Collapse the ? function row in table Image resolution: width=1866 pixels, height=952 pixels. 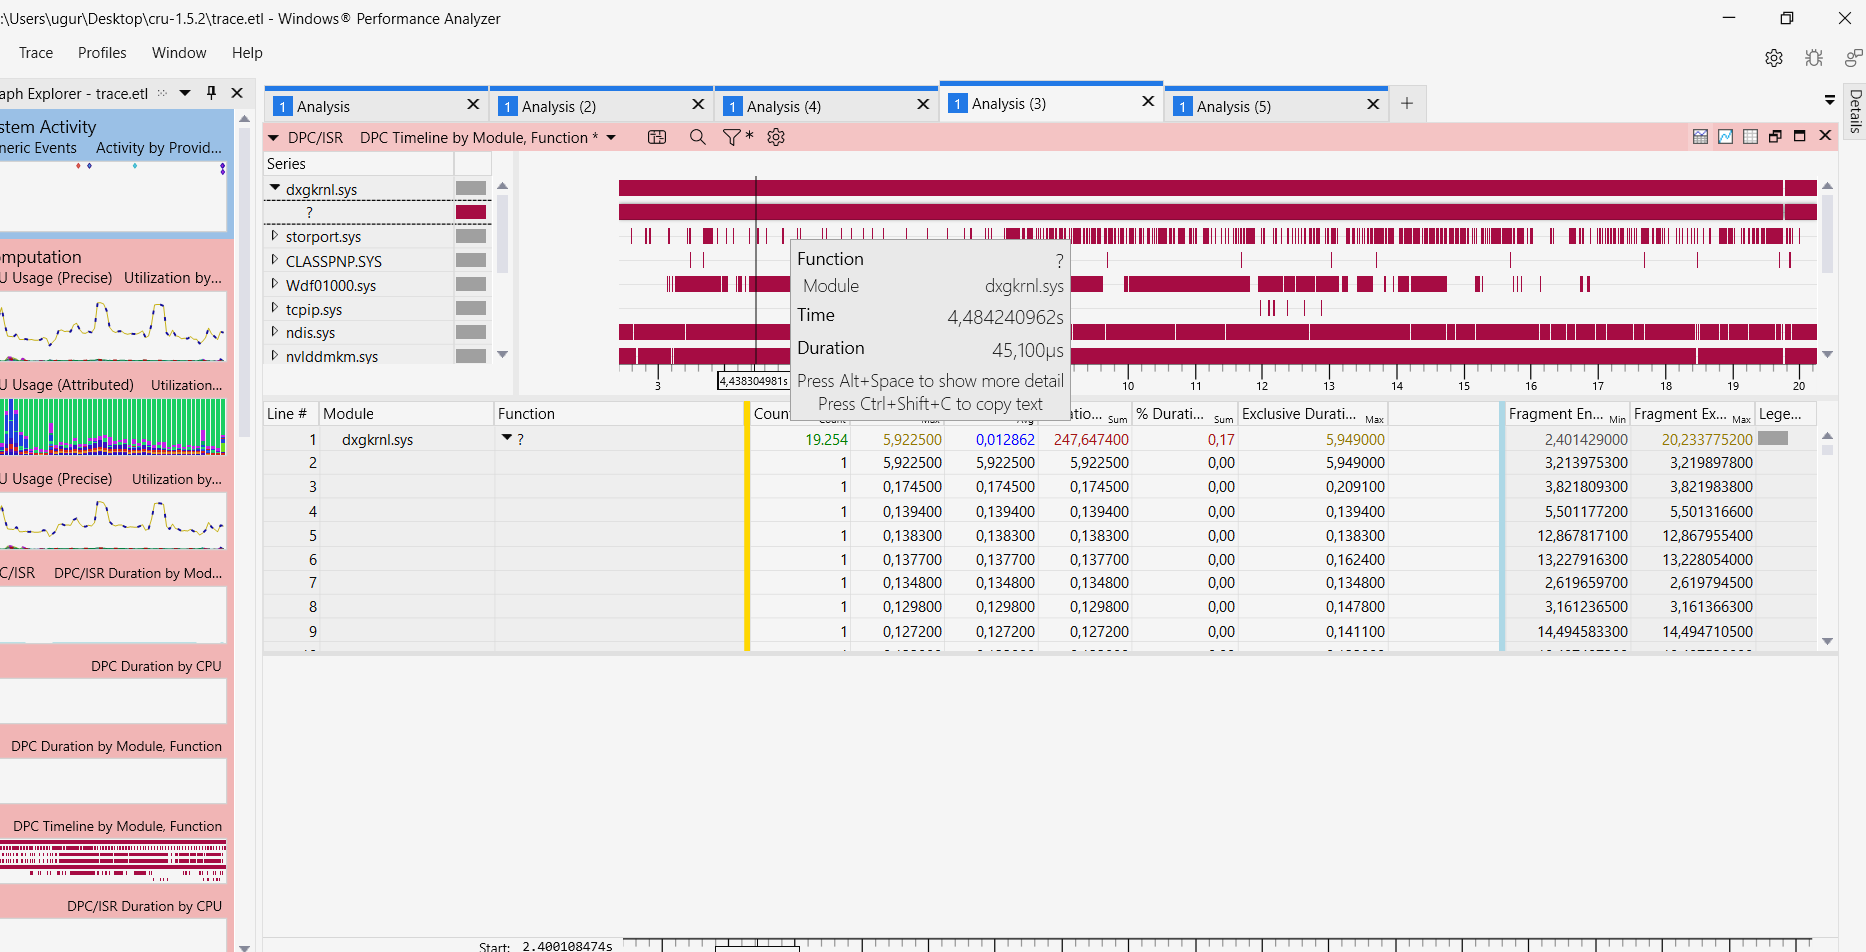pos(507,438)
